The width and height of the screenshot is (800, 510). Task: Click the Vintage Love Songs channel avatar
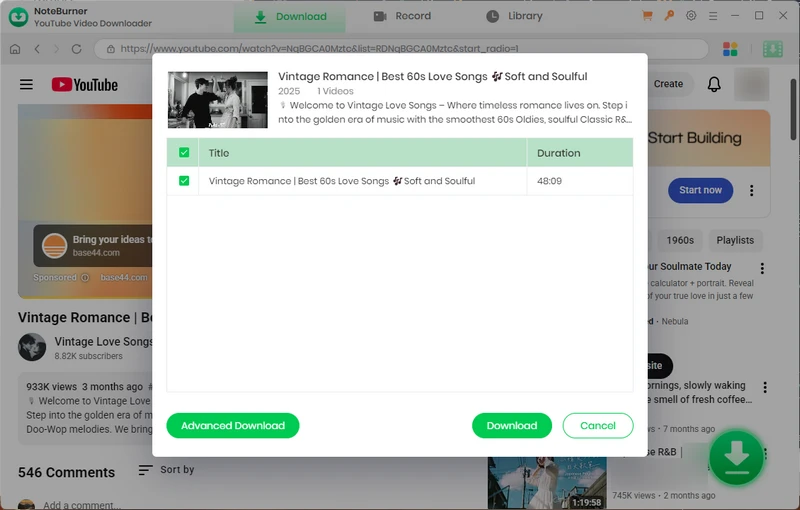click(x=32, y=347)
